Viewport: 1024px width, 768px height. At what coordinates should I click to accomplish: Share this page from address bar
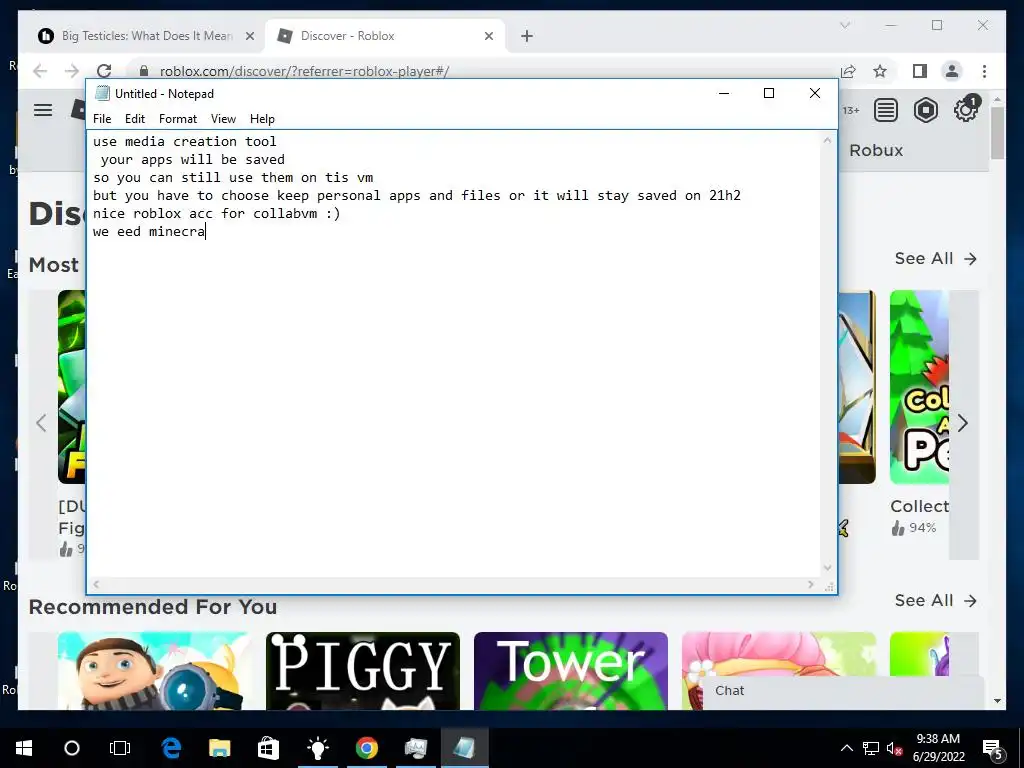[848, 71]
